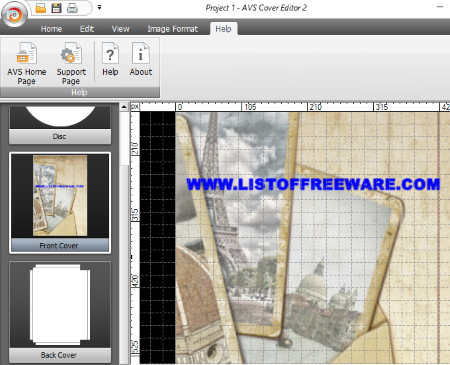Click the open folder icon in quick access
Viewport: 450px width, 365px height.
point(41,8)
